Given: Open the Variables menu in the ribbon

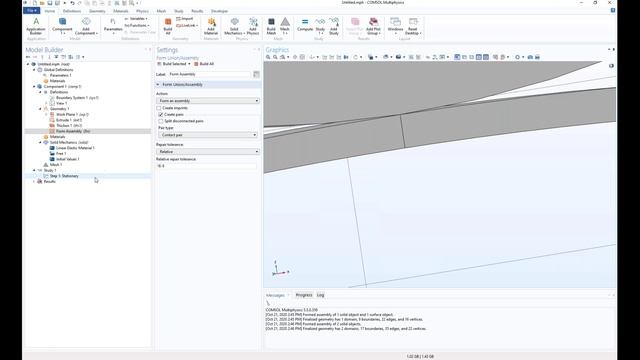Looking at the screenshot, I should pyautogui.click(x=136, y=19).
